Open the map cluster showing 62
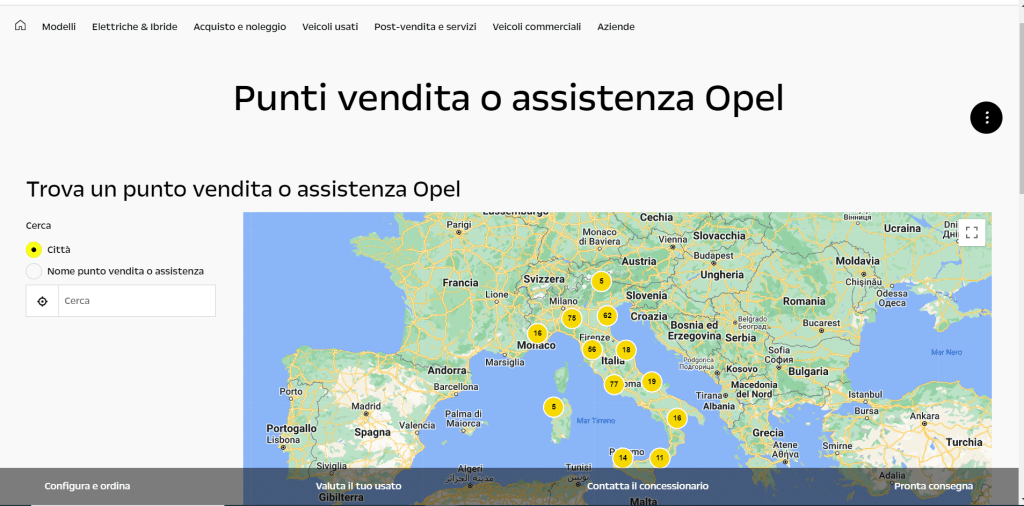1024x506 pixels. coord(607,316)
